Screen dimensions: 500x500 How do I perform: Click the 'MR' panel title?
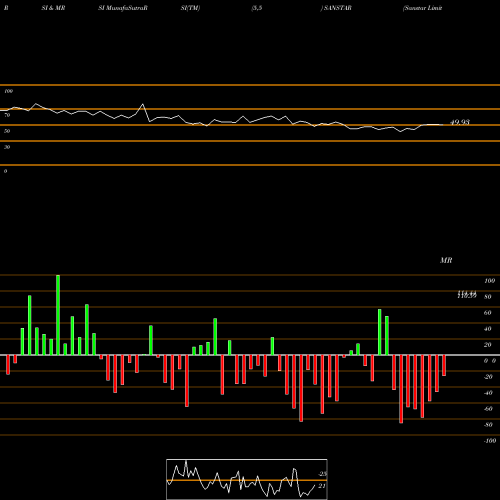click(x=446, y=260)
